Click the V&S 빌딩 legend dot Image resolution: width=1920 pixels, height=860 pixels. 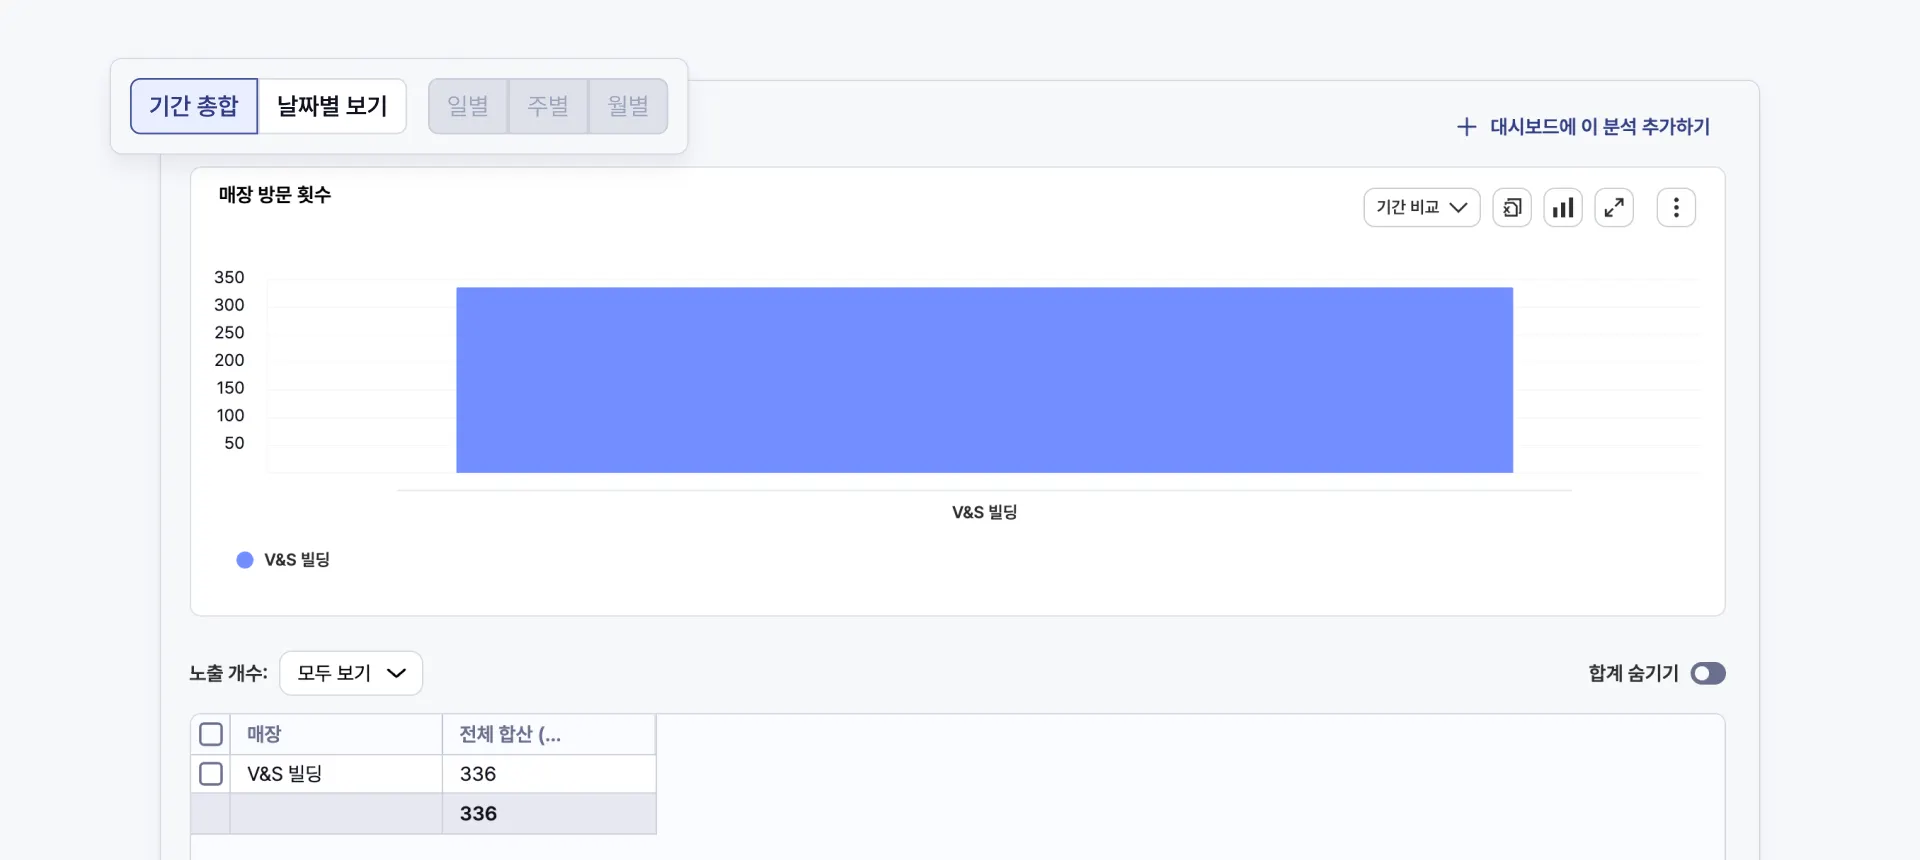[245, 560]
